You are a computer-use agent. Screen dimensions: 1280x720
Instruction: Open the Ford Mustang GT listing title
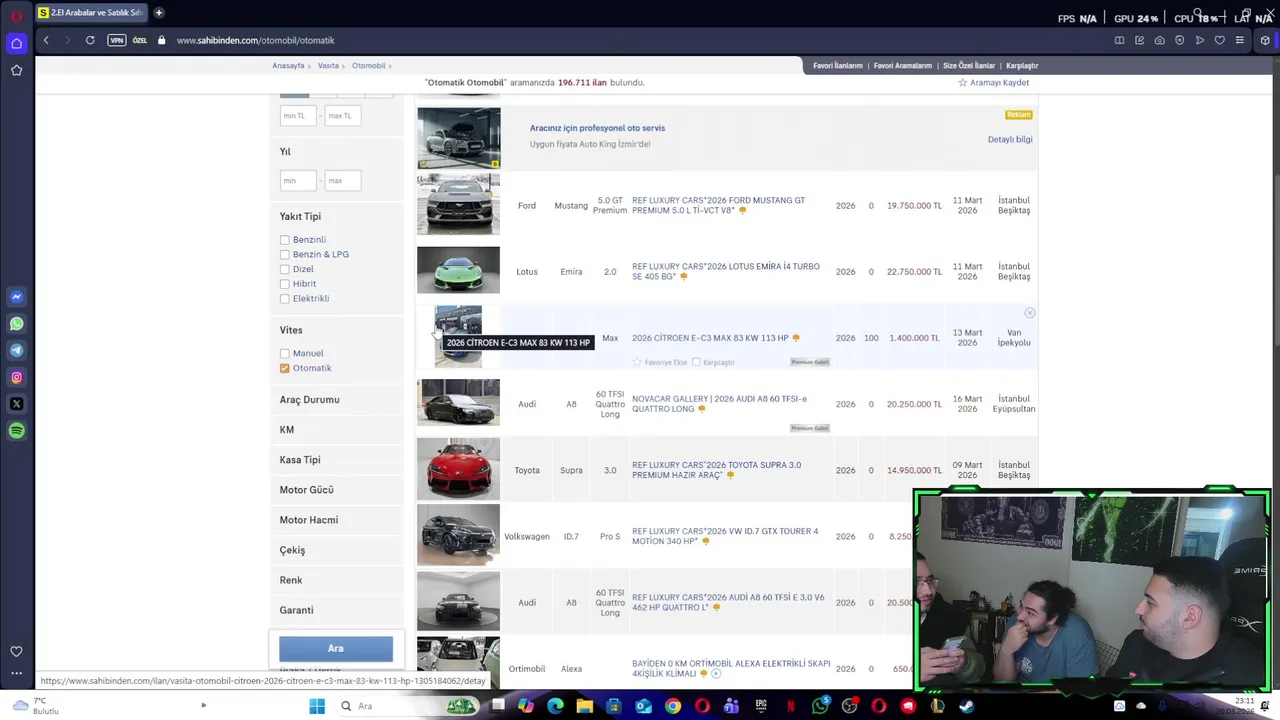718,206
